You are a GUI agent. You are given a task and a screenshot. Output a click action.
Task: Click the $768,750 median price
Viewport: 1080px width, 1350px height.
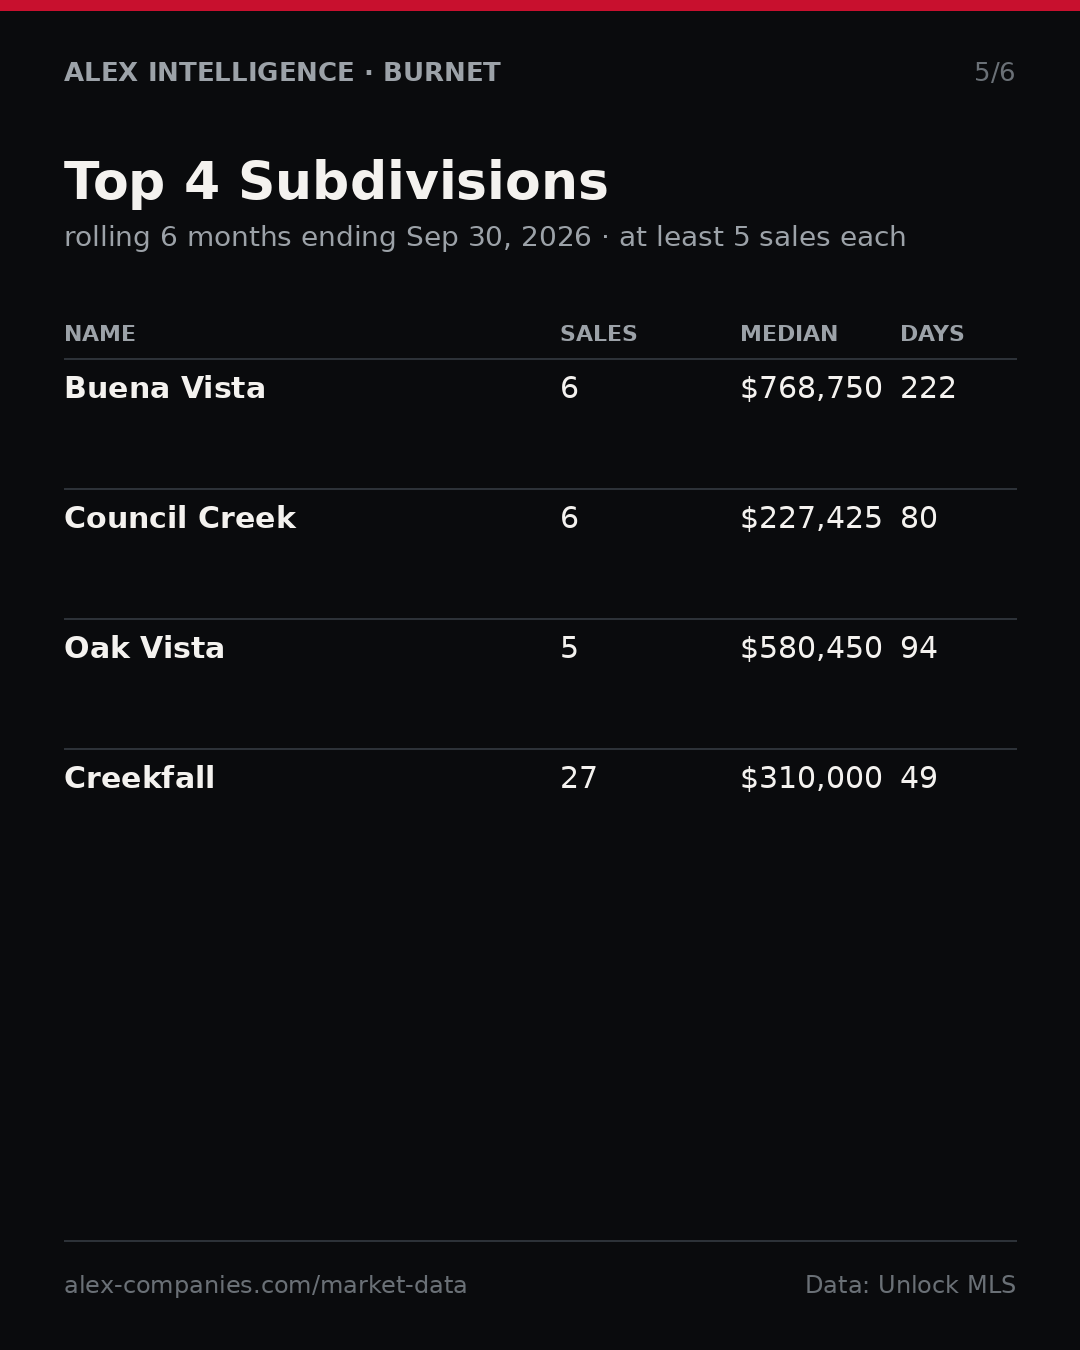(x=811, y=389)
